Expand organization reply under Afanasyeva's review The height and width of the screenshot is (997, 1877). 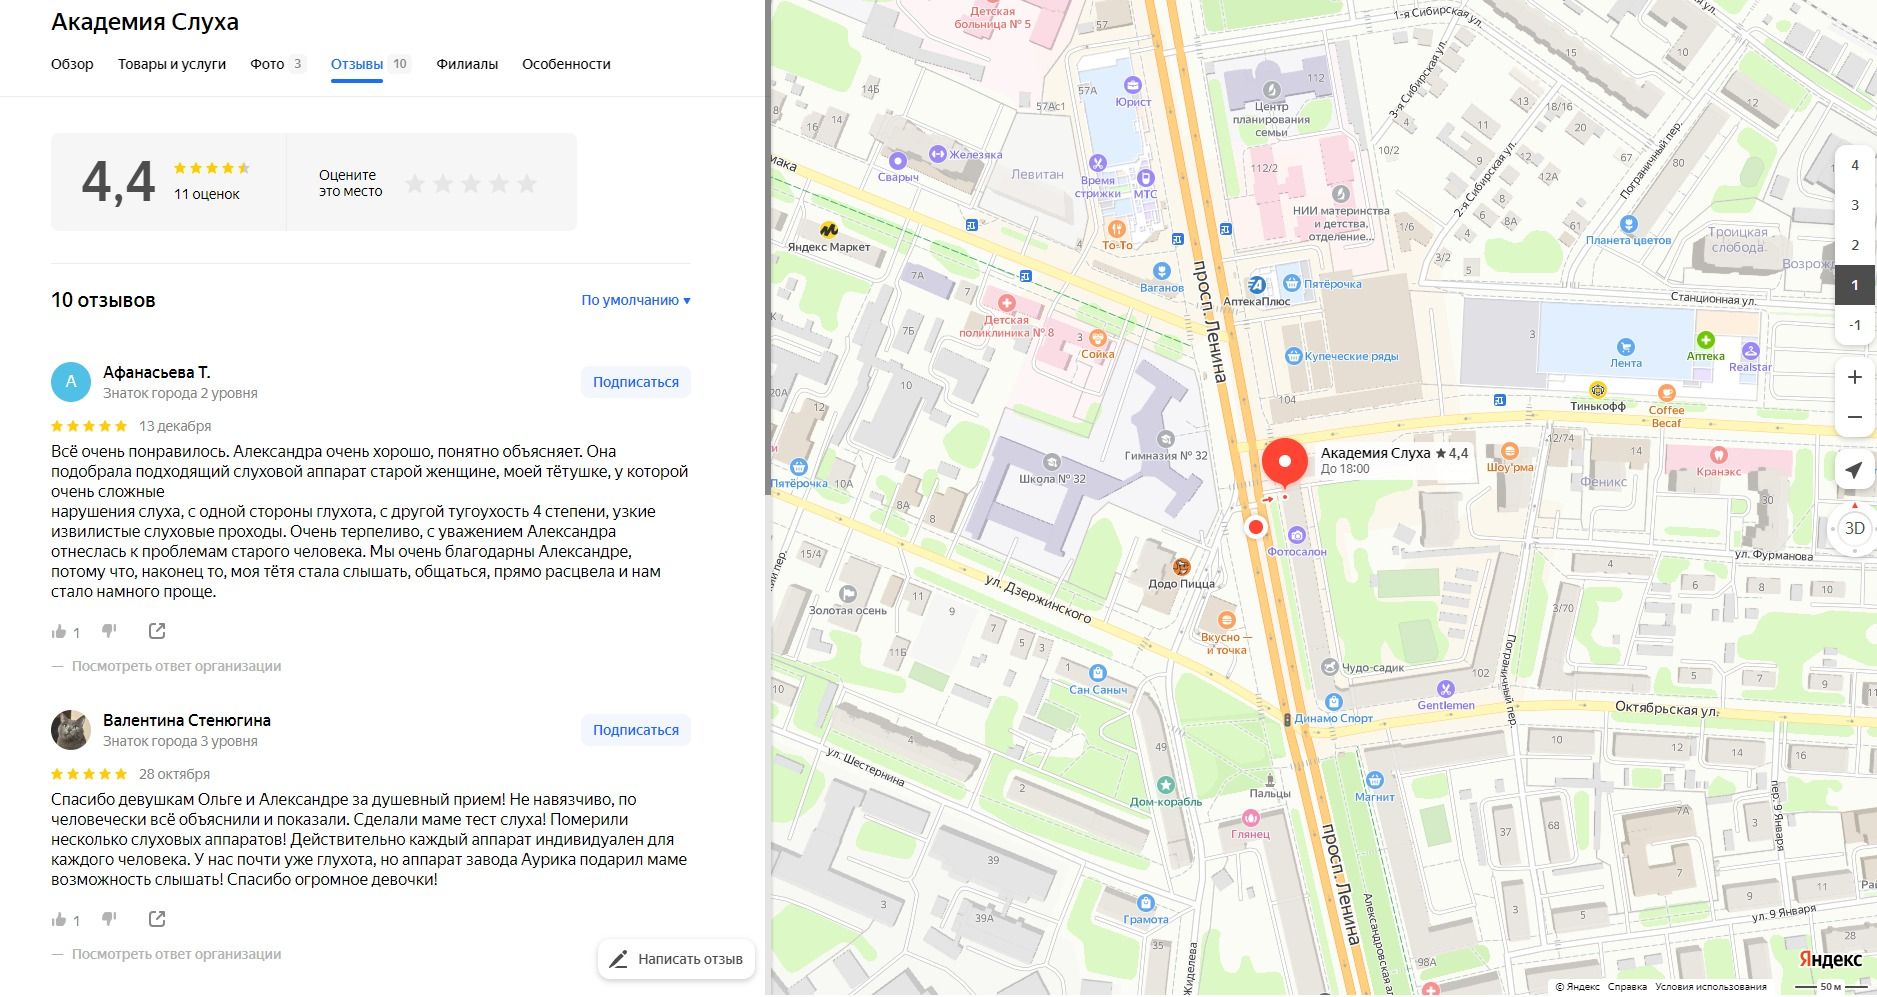click(176, 666)
